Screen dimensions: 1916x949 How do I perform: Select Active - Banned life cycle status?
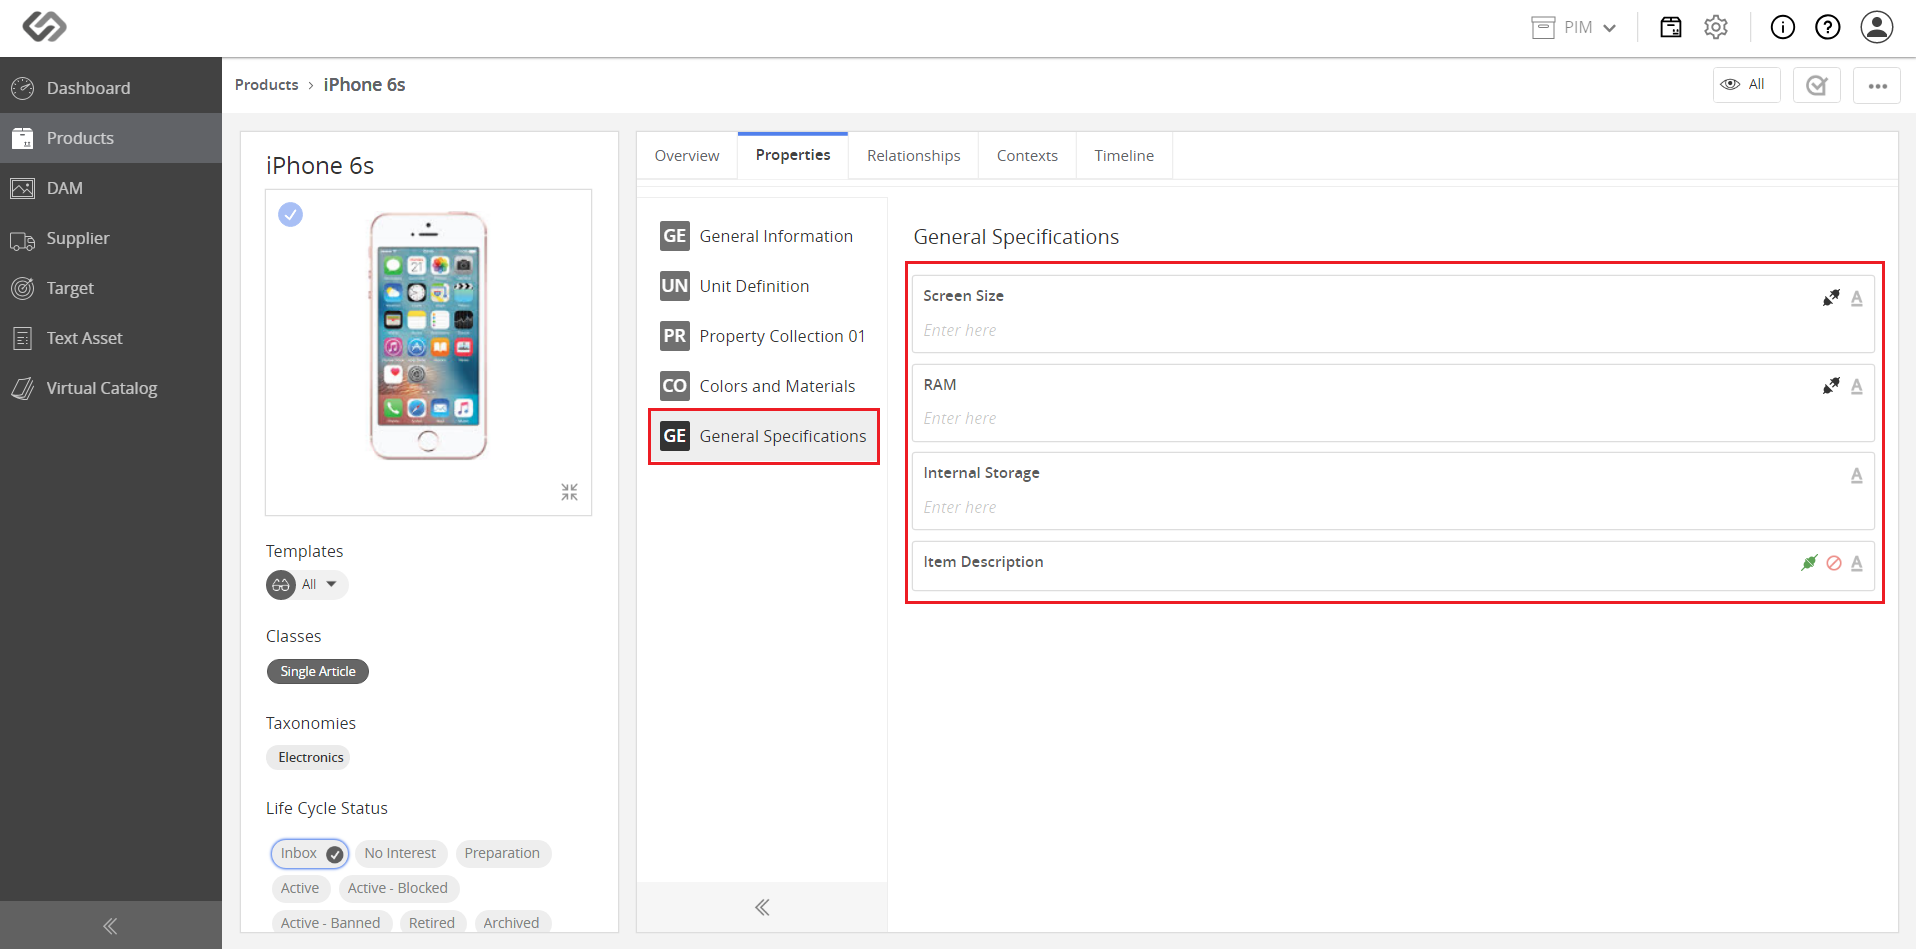[330, 923]
